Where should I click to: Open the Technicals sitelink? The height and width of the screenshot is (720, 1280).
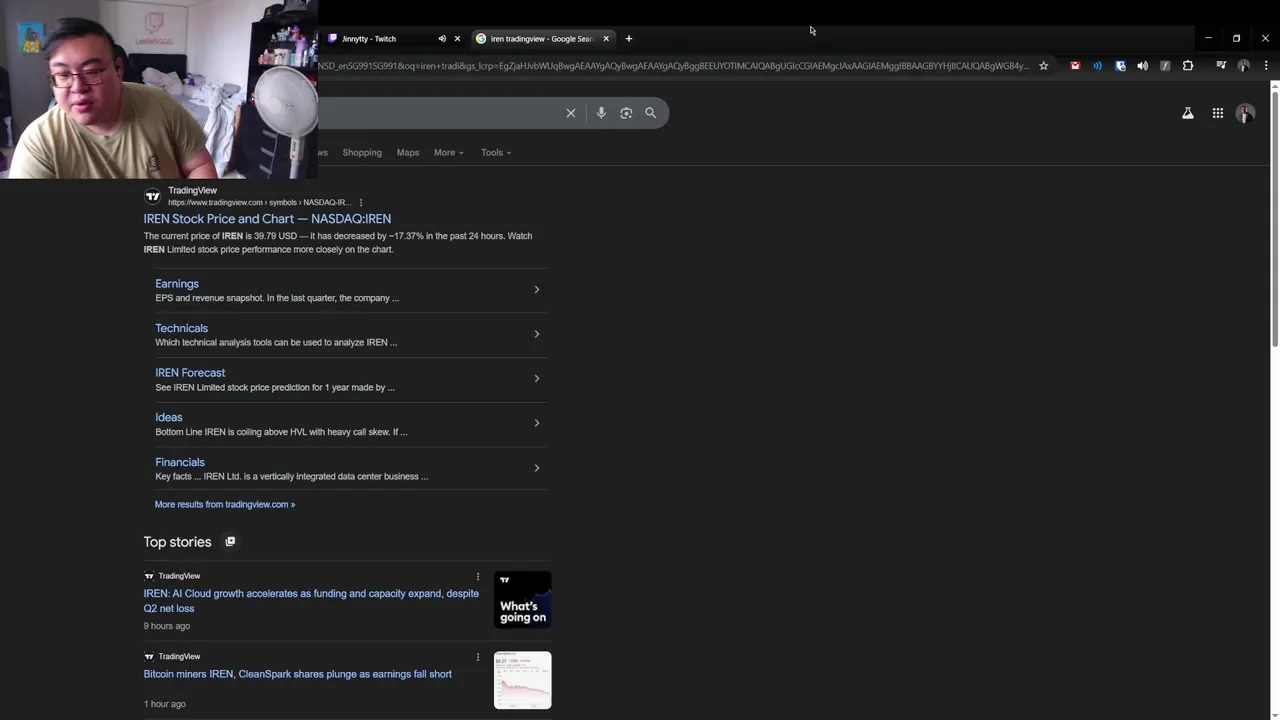coord(181,328)
